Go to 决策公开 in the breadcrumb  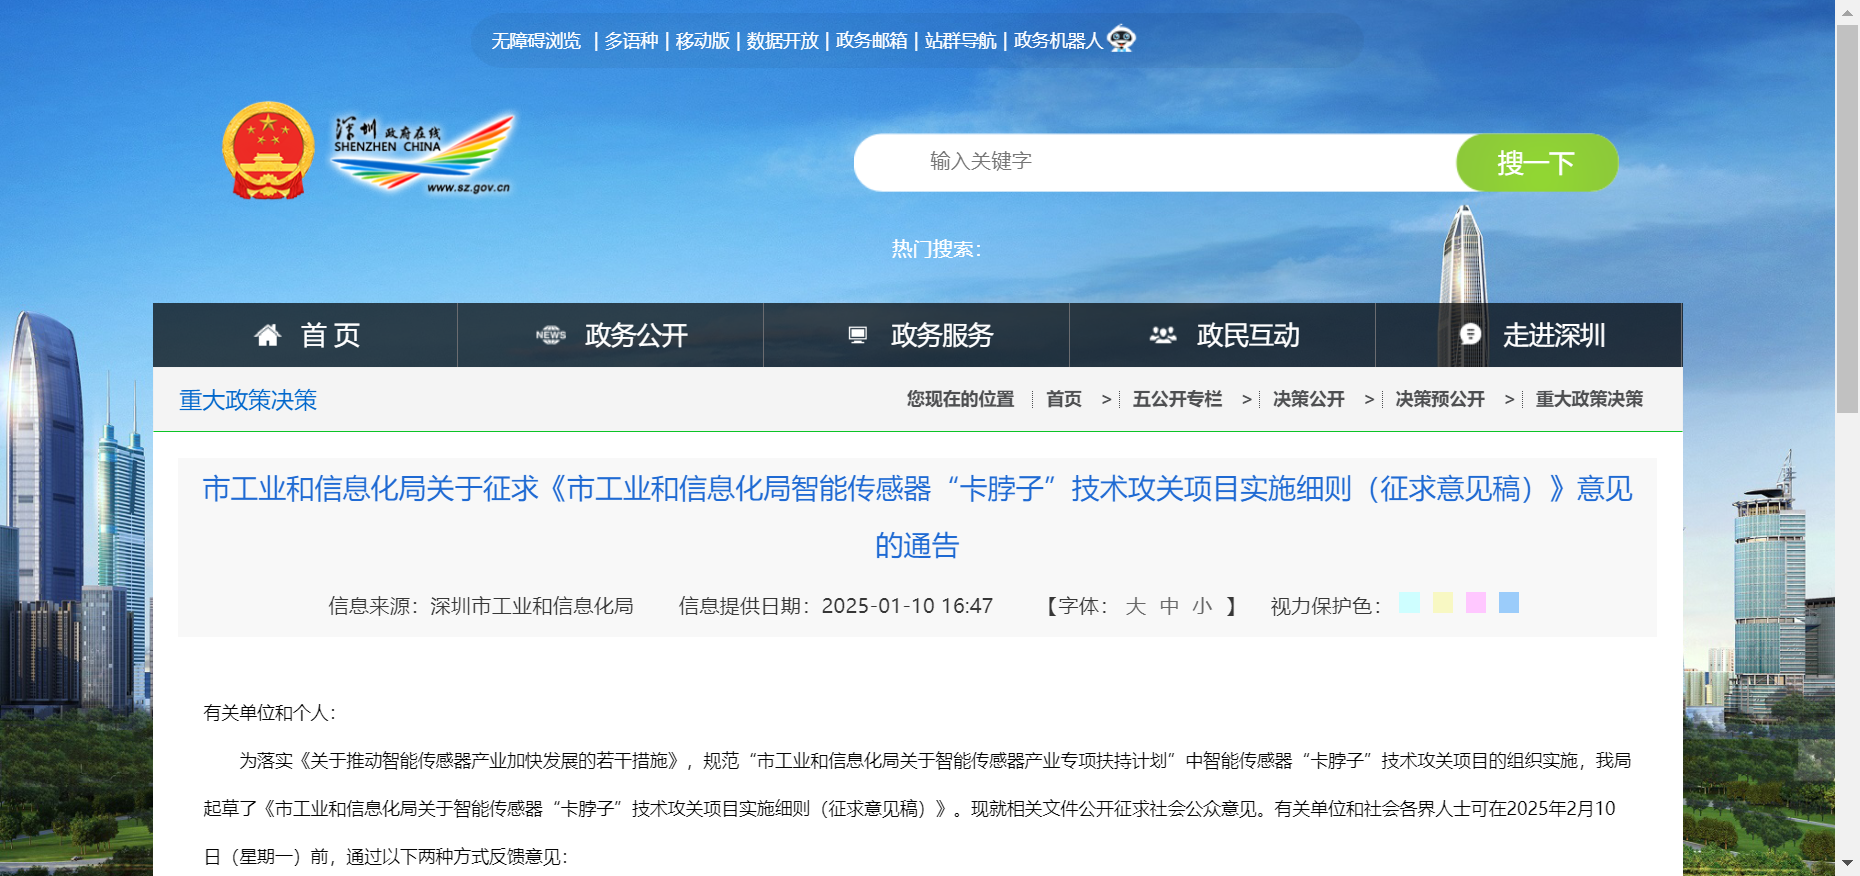[1308, 399]
